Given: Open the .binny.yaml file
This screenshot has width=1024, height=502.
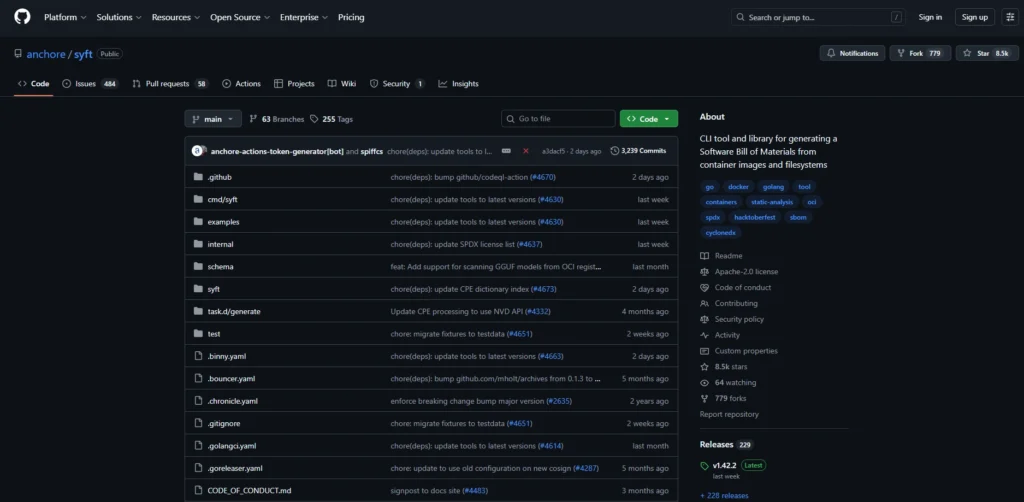Looking at the screenshot, I should (x=227, y=356).
